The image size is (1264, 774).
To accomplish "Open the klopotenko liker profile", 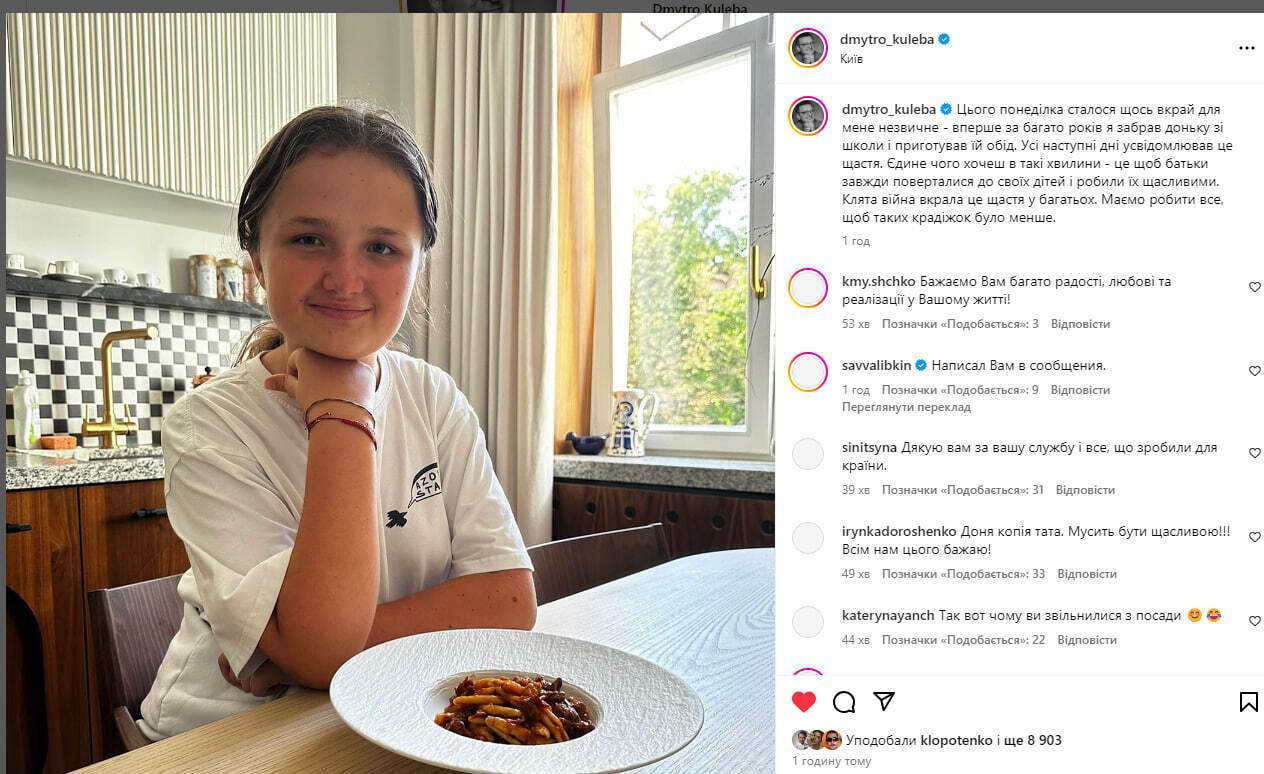I will 956,740.
